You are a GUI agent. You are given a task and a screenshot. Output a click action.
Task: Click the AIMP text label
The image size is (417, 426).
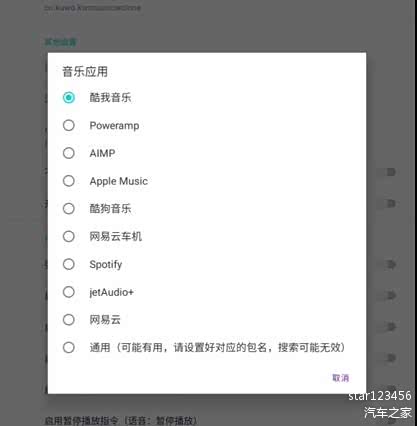click(x=102, y=153)
